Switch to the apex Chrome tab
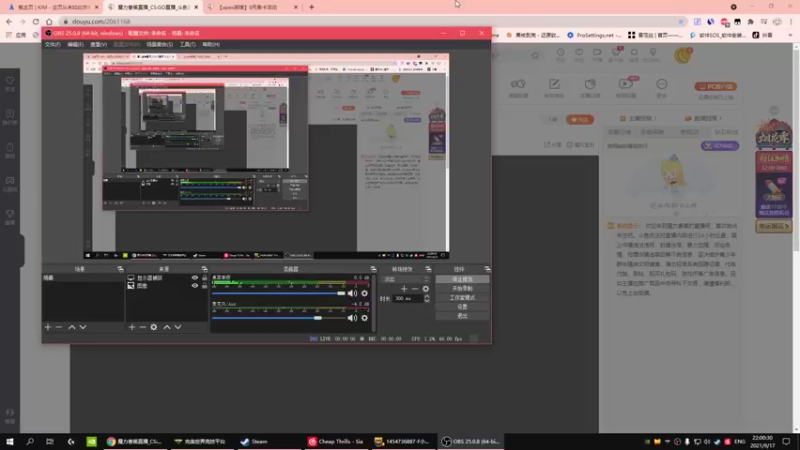This screenshot has width=800, height=450. pos(253,7)
